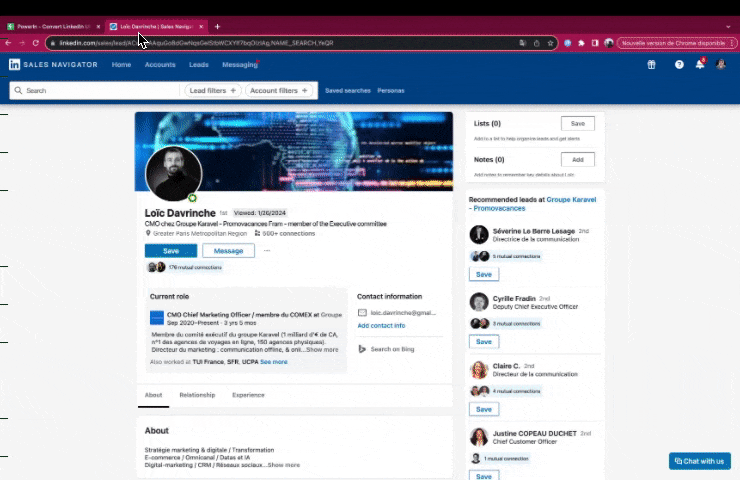Save Cyrille Fradin as lead
This screenshot has height=480, width=740.
click(x=484, y=341)
